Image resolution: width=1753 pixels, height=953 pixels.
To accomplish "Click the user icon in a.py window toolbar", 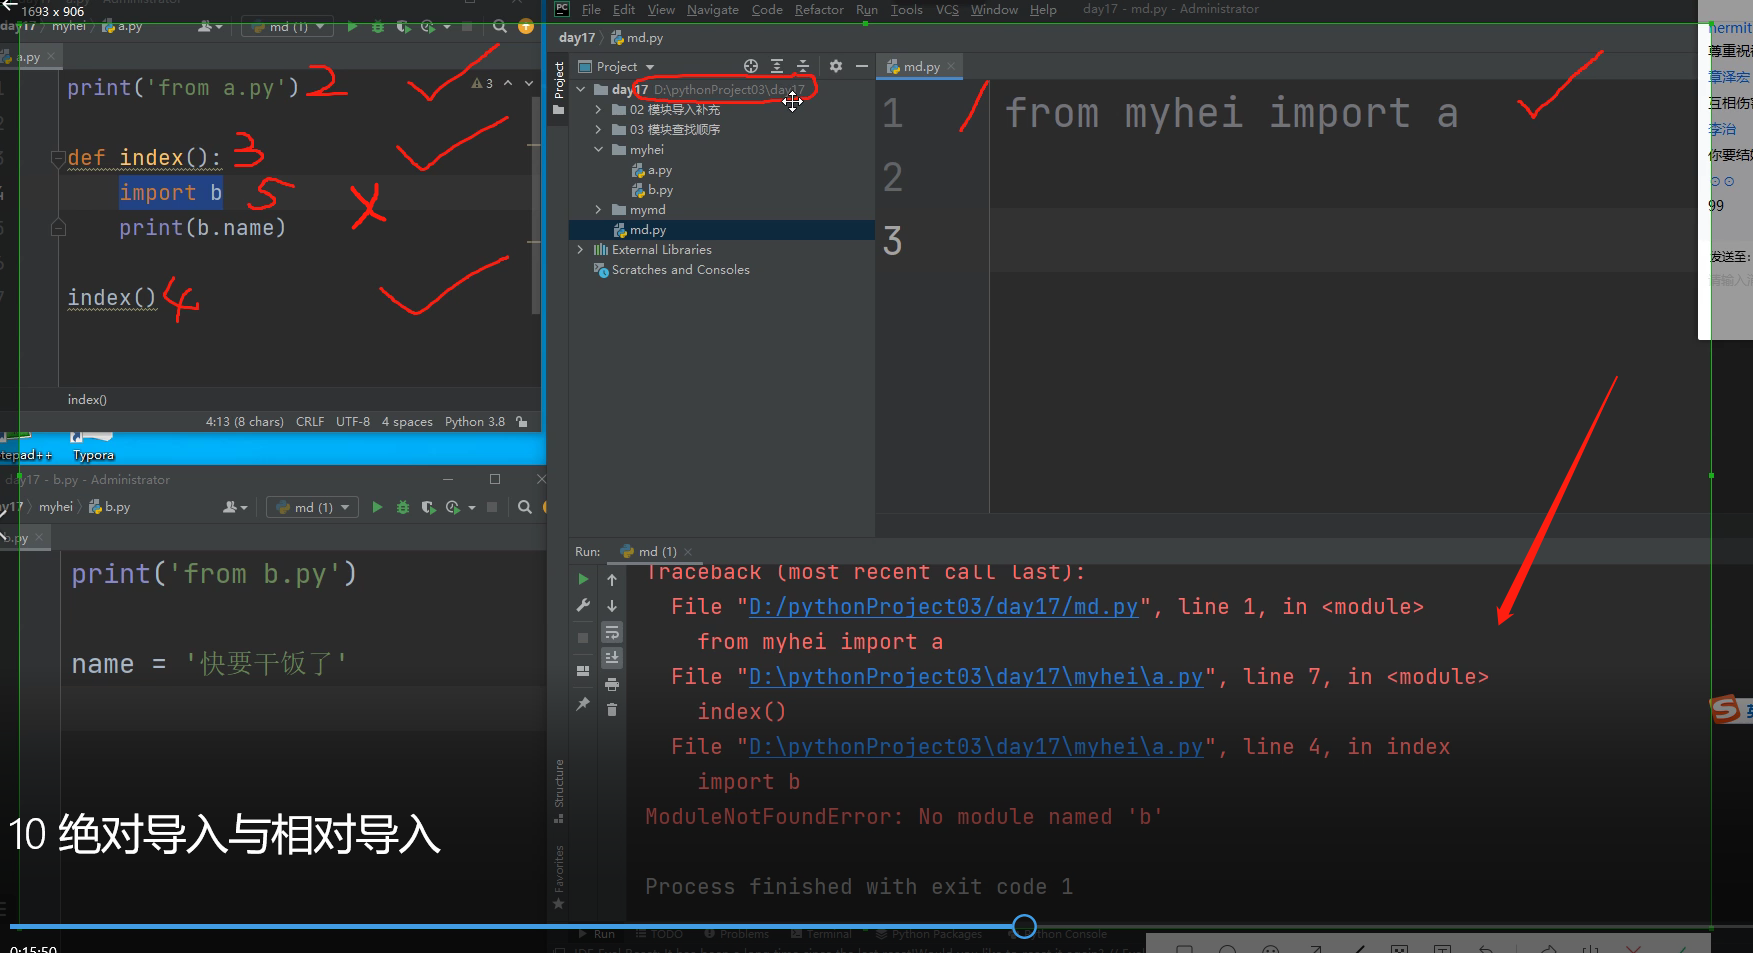I will [209, 27].
